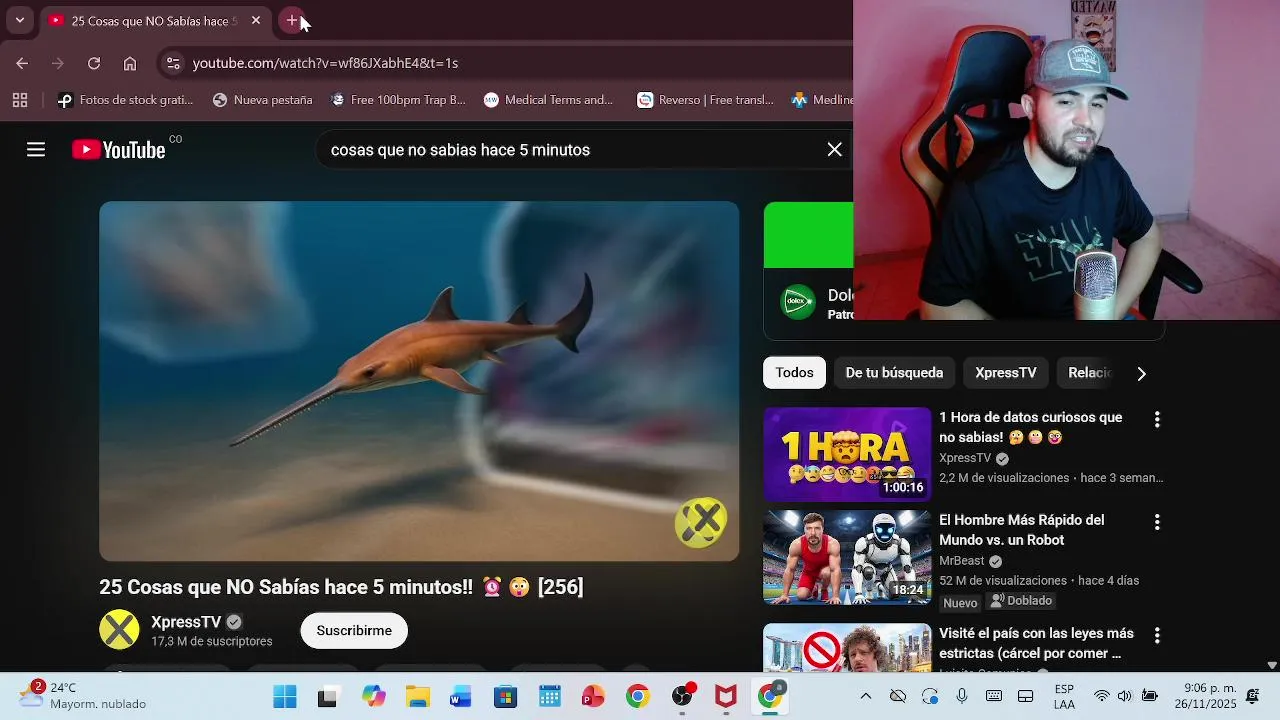Open 'Nueva pestaña' bookmark
This screenshot has width=1280, height=720.
click(263, 100)
